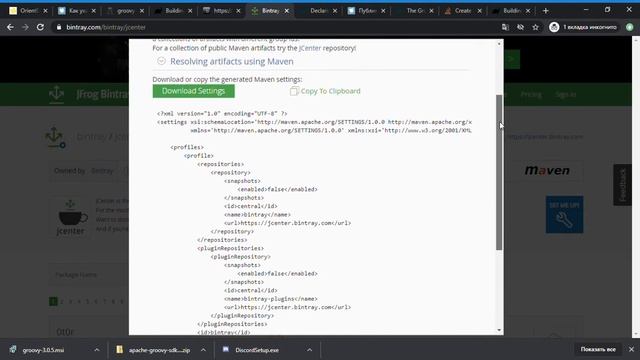Open groovy-3.0.5.msi download item
The height and width of the screenshot is (360, 640).
(x=44, y=350)
